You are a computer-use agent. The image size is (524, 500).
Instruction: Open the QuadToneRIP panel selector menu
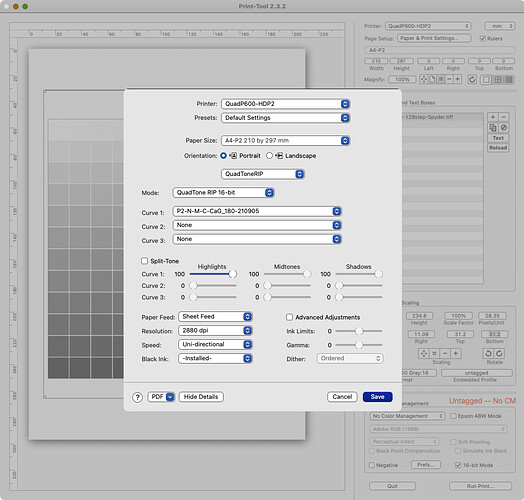click(262, 174)
